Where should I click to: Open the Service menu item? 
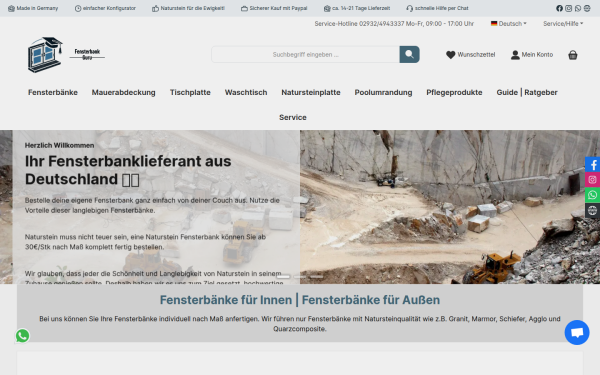(x=293, y=117)
